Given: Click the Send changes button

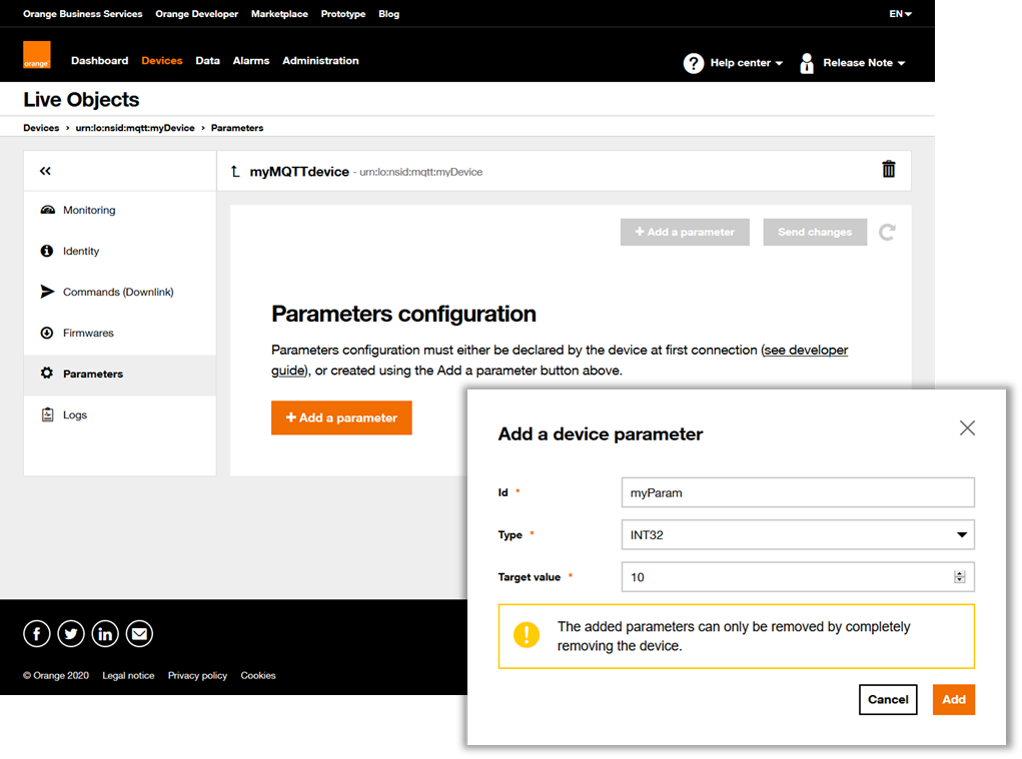Looking at the screenshot, I should point(815,232).
